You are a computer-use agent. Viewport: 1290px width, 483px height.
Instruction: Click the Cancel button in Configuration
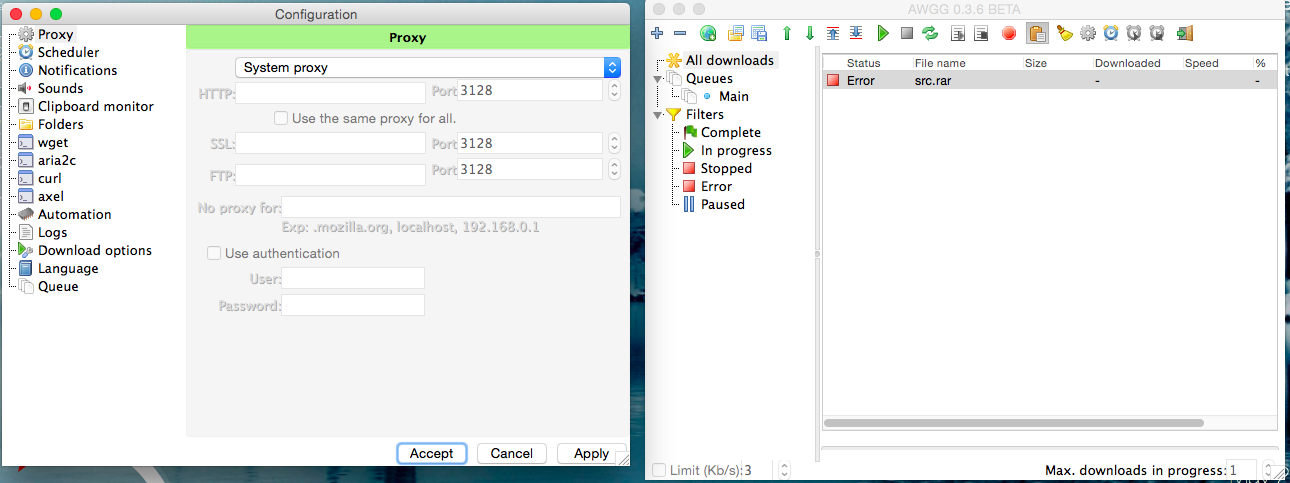tap(511, 453)
